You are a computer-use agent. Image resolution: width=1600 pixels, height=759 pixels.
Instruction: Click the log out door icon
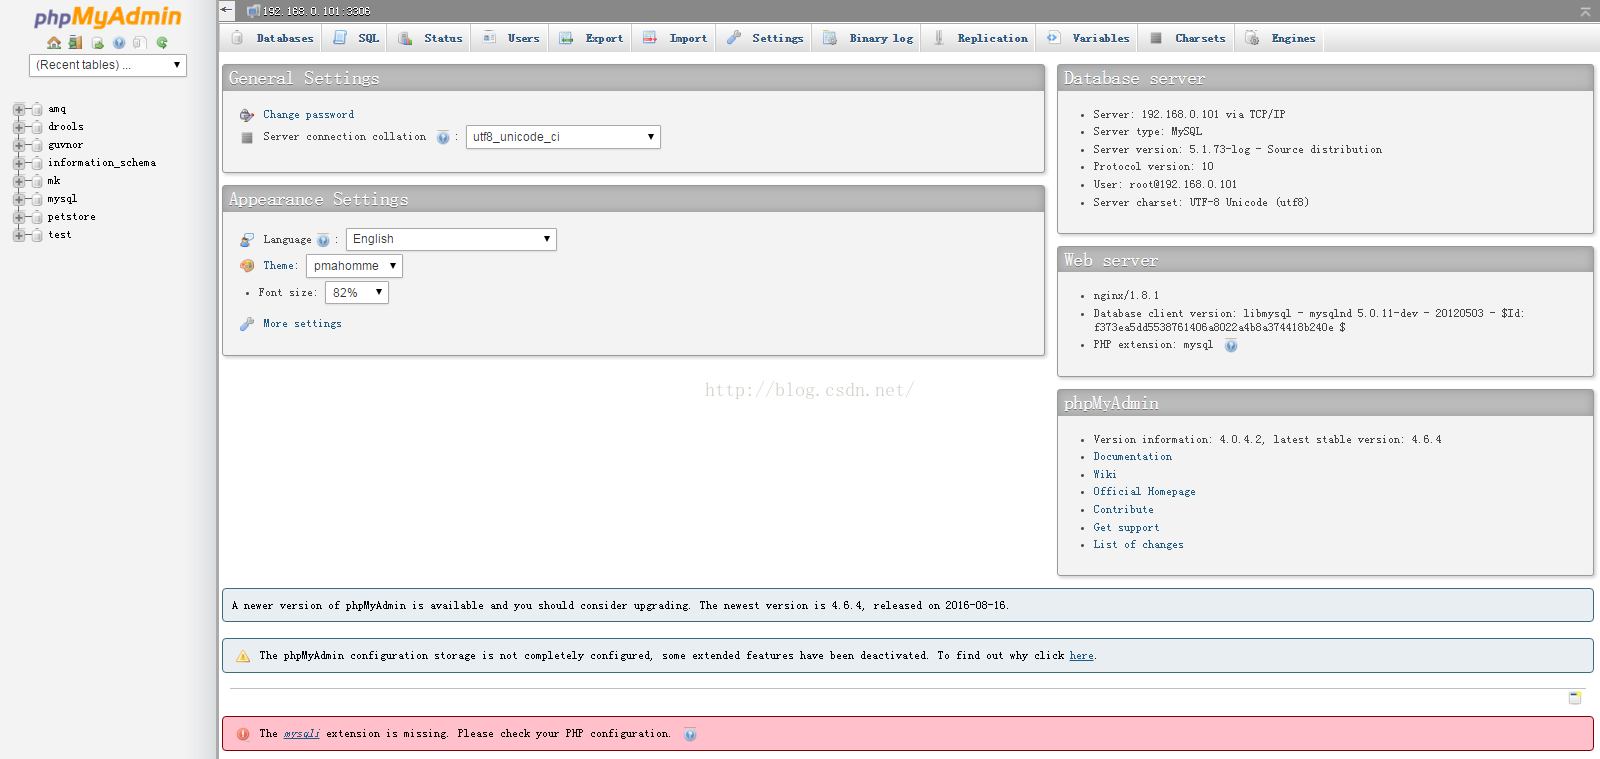[x=75, y=43]
